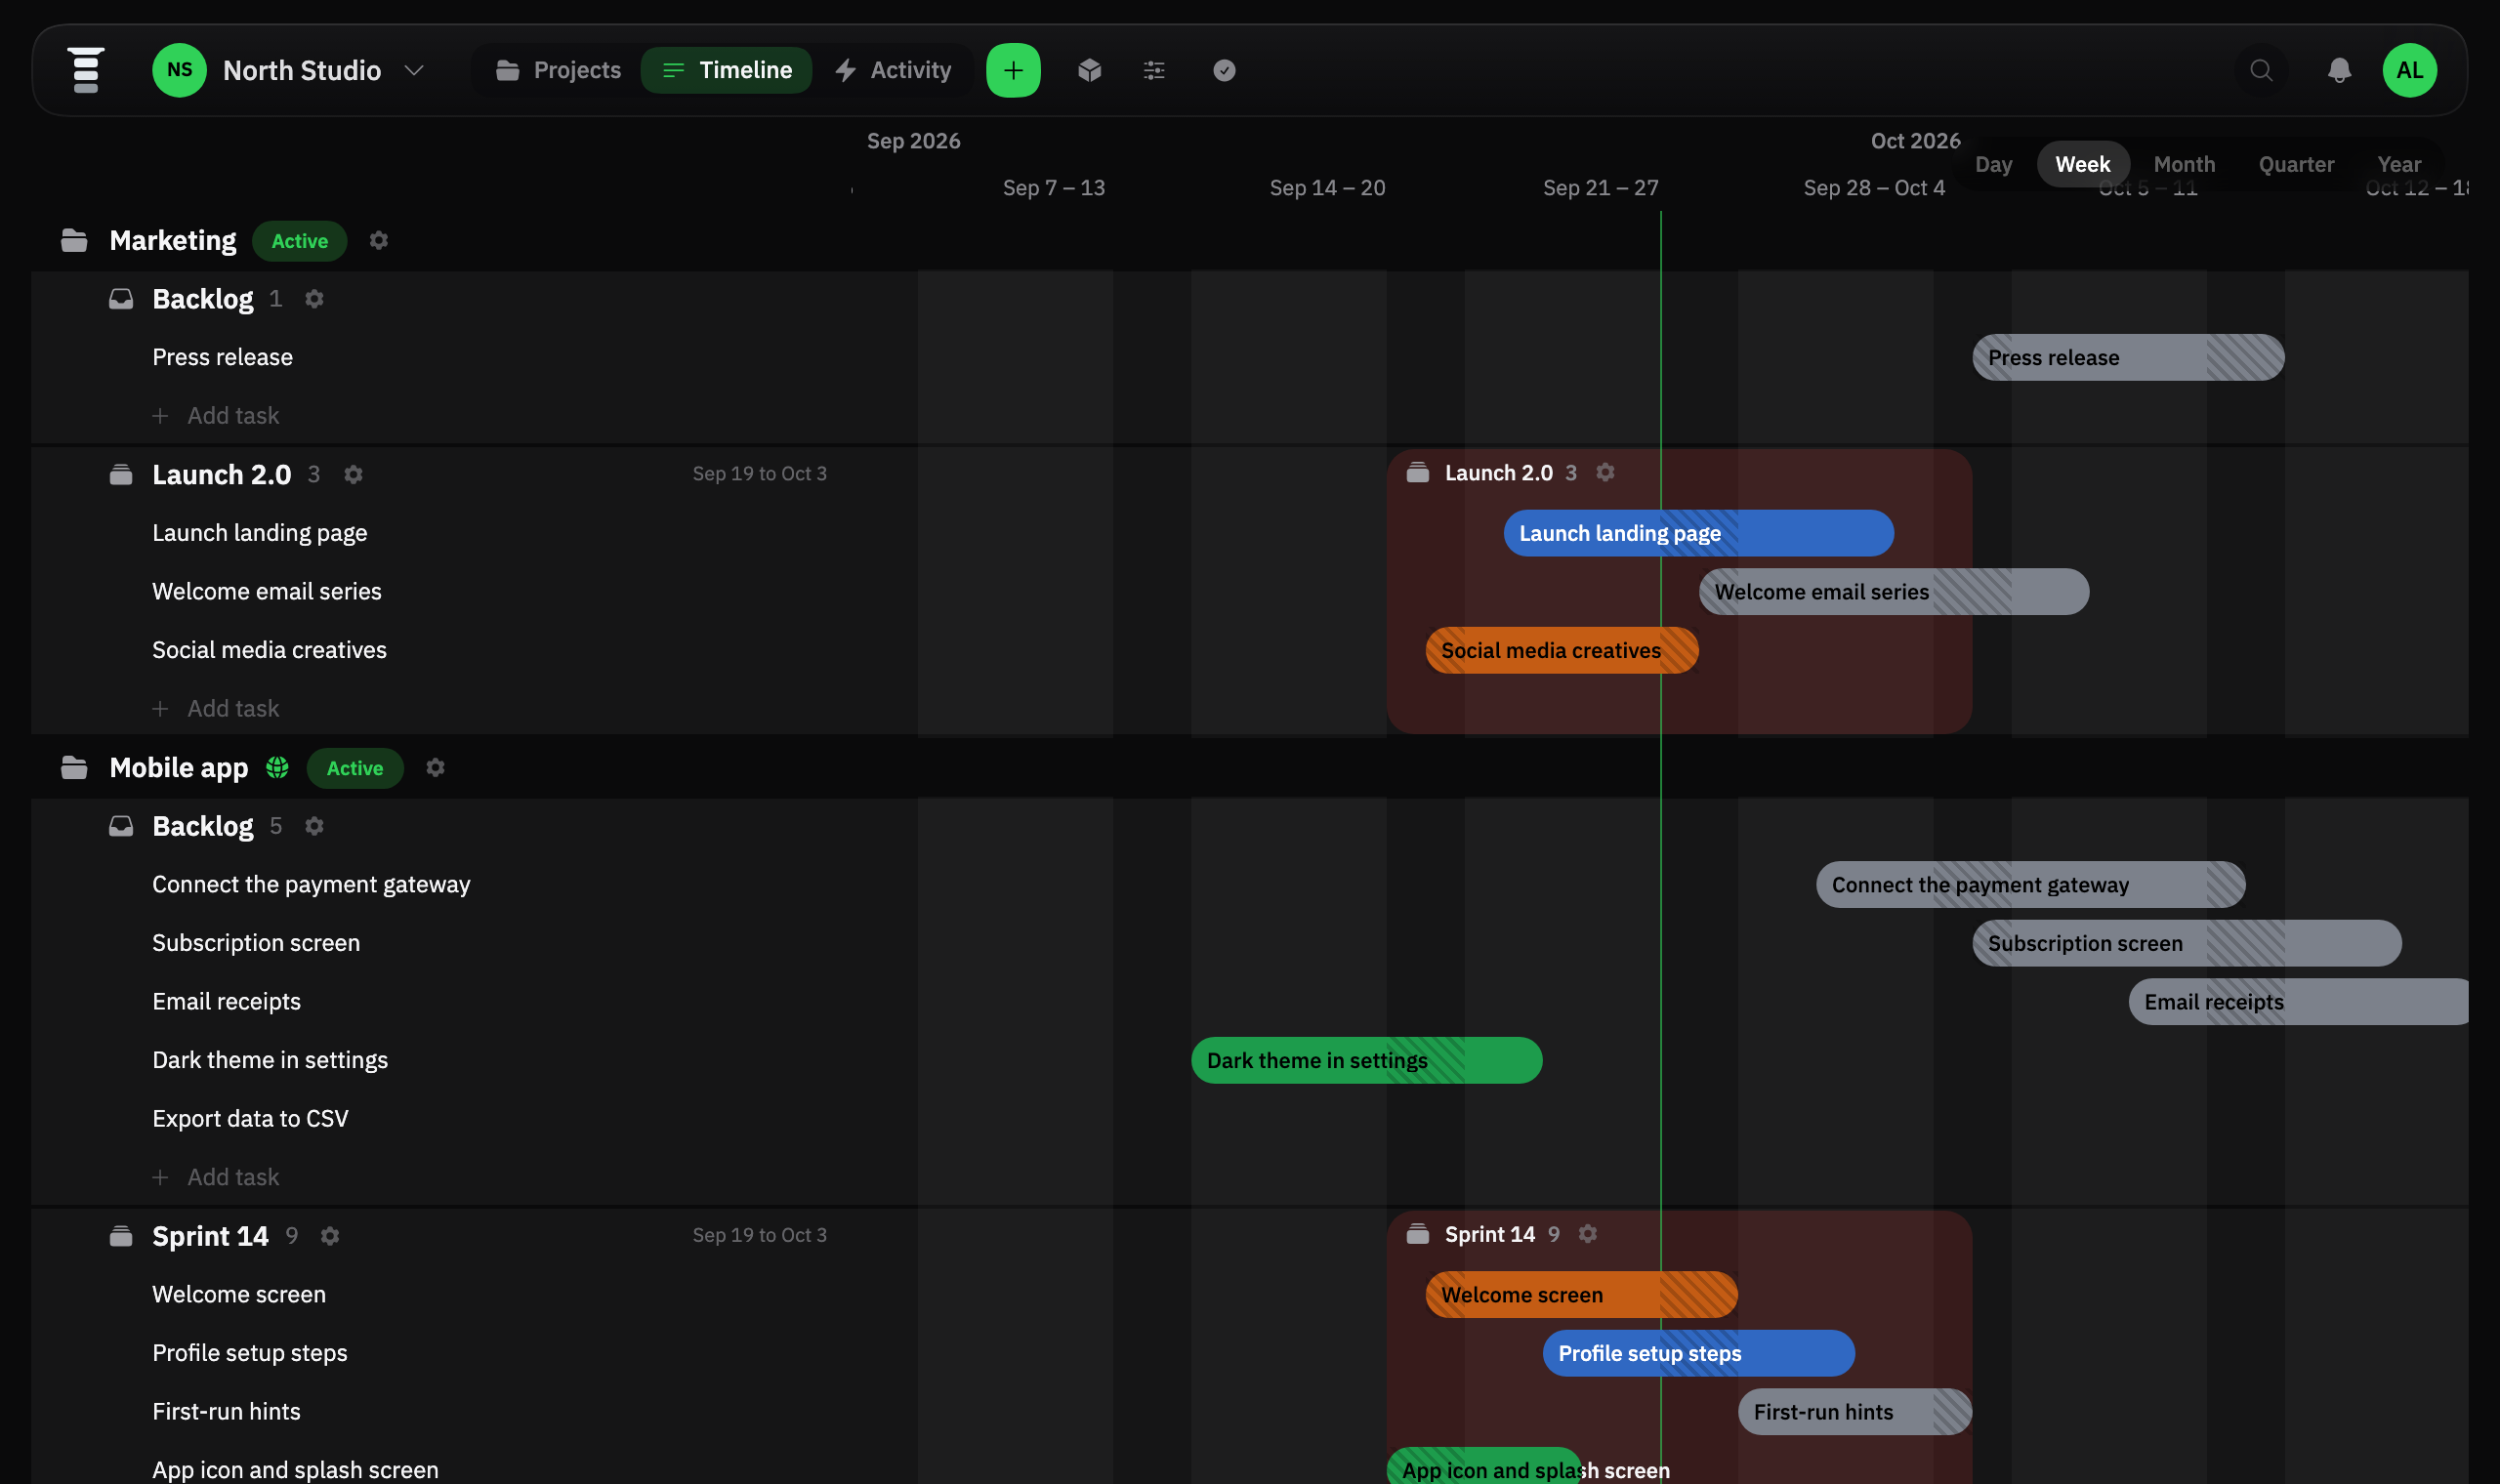Open Mobile app project settings gear

[x=435, y=767]
